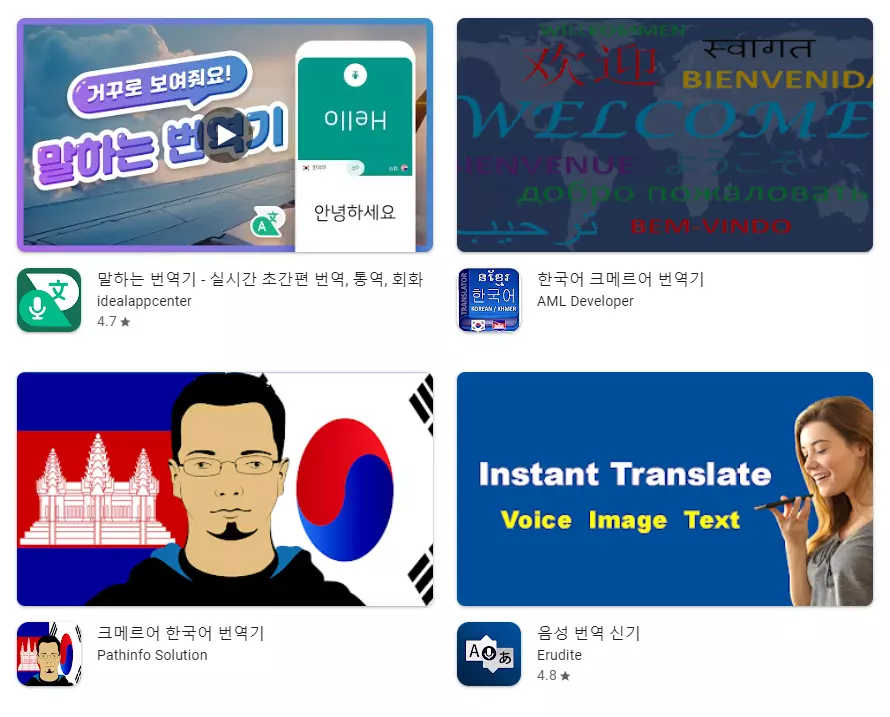Click the phone mockup showing 안녕하세요
The image size is (890, 717).
[x=355, y=146]
